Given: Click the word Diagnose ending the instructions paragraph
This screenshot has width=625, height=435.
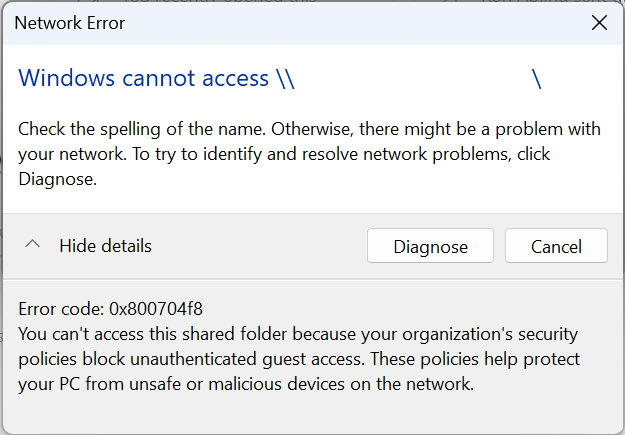Looking at the screenshot, I should [x=57, y=179].
